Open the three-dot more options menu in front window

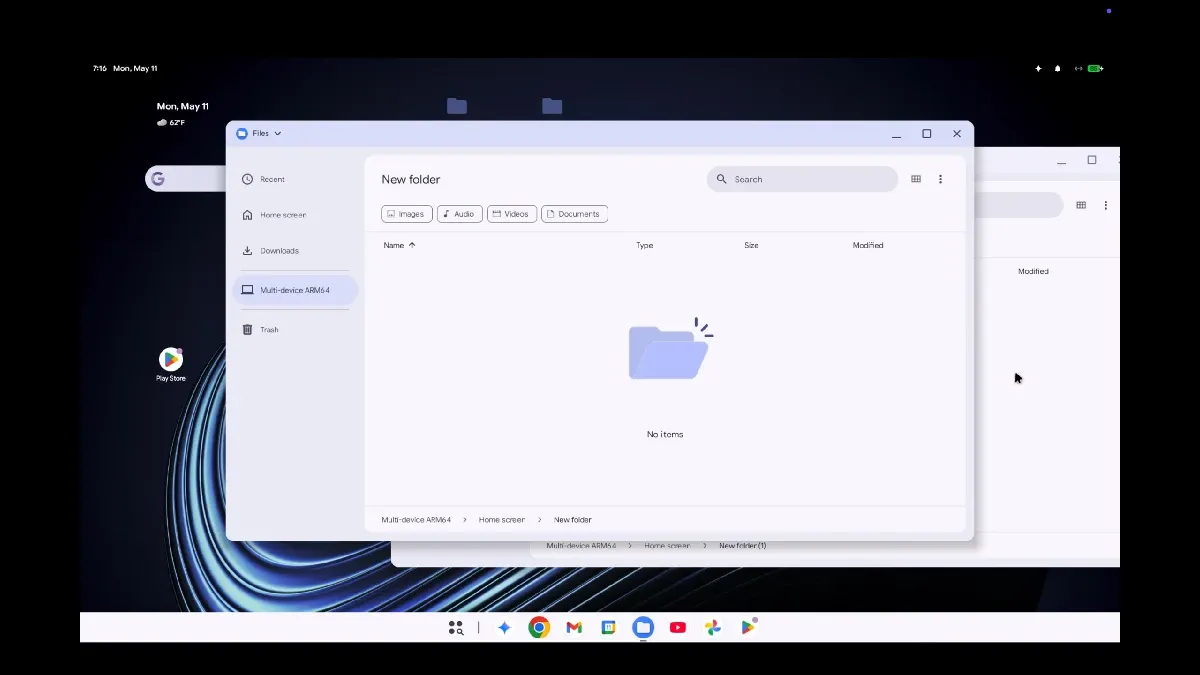tap(940, 179)
